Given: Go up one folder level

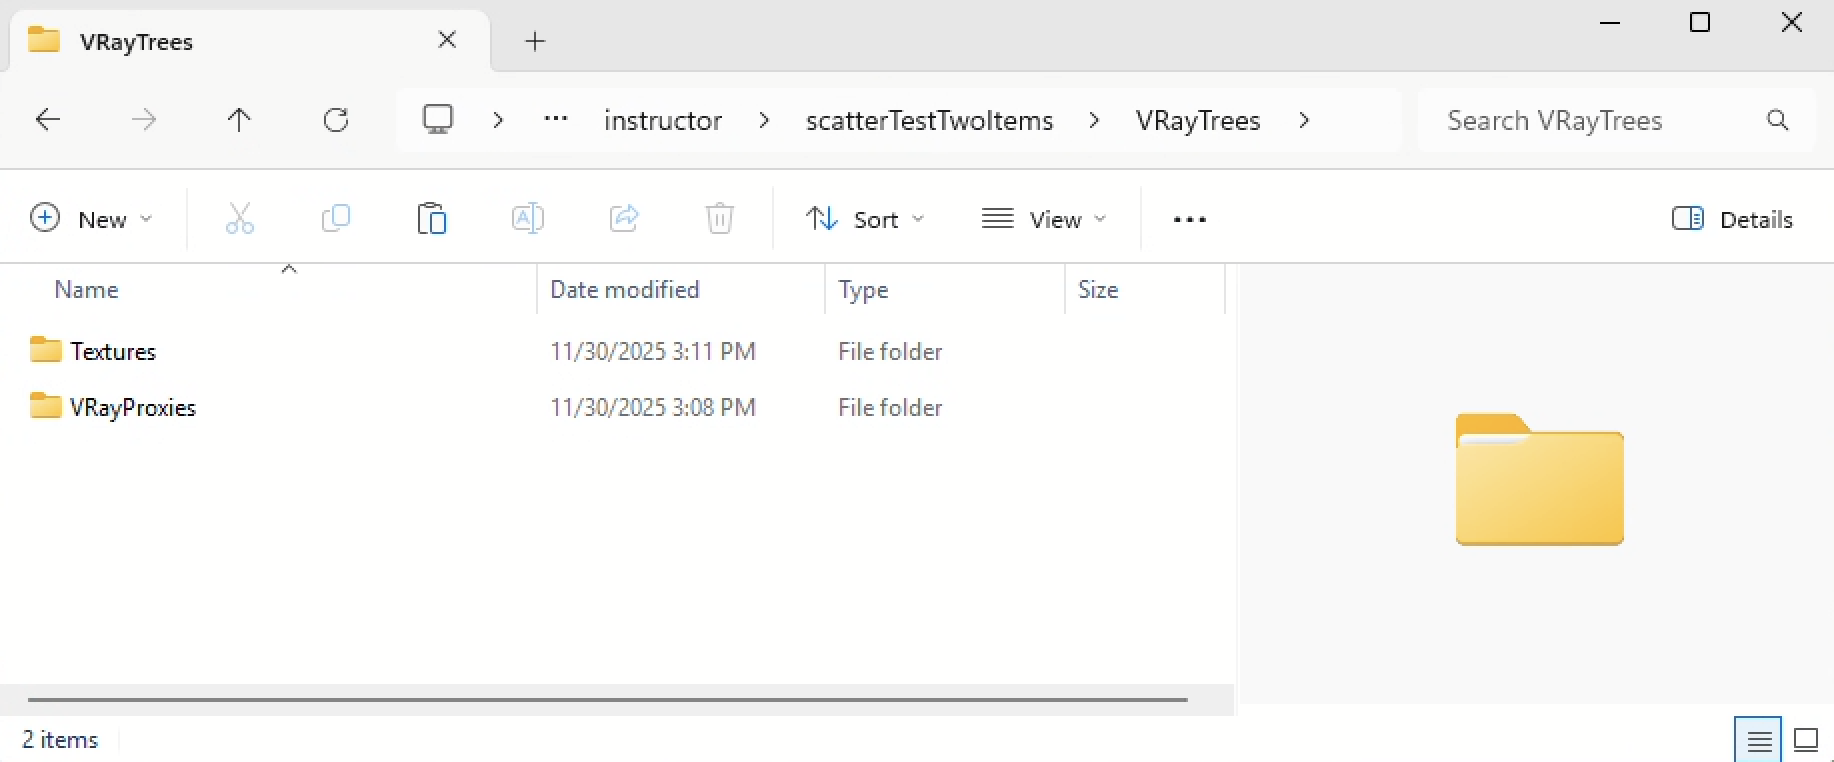Looking at the screenshot, I should [238, 121].
